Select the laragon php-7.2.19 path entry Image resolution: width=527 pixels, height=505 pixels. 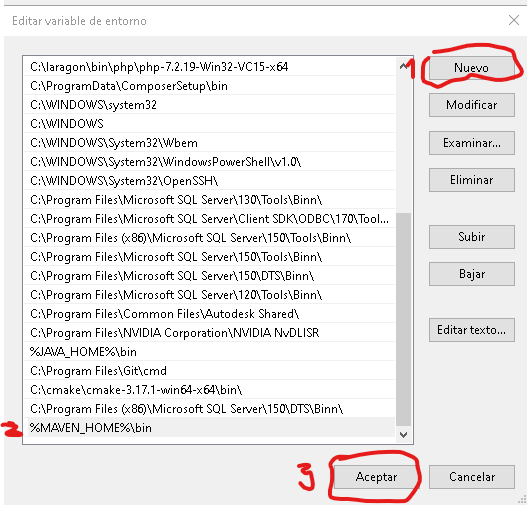(x=209, y=67)
